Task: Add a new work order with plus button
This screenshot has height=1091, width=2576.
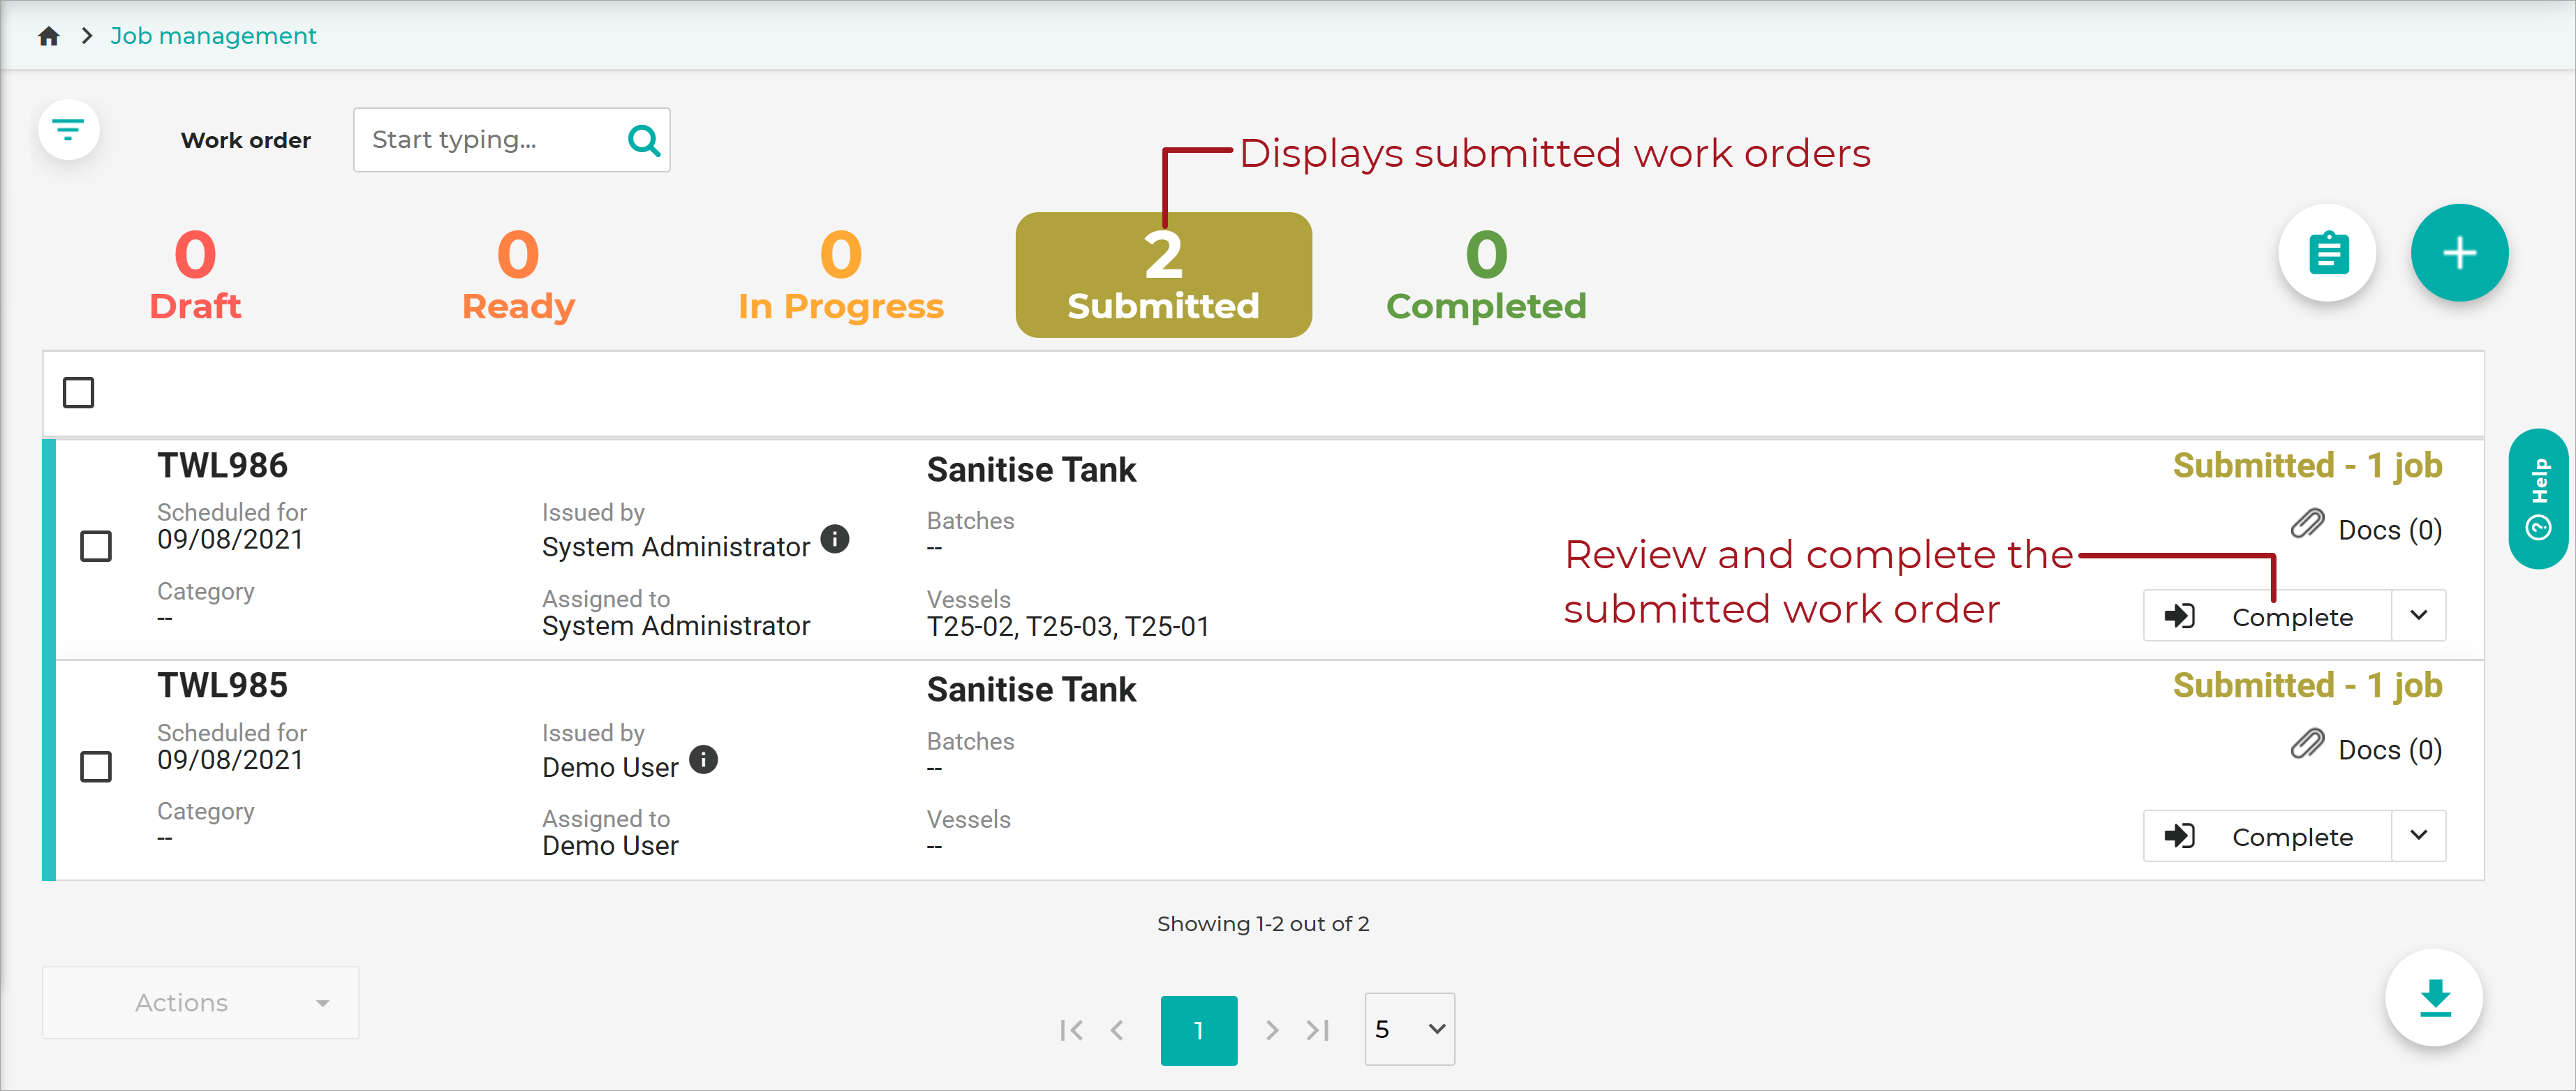Action: [x=2459, y=253]
